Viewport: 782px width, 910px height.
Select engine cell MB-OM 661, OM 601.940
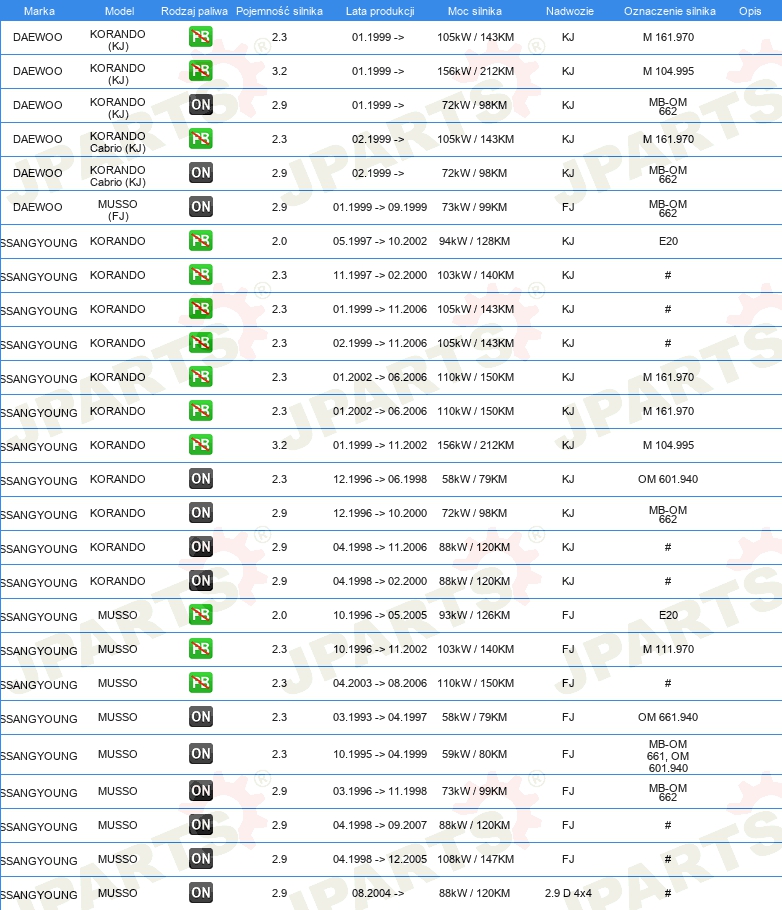(x=668, y=756)
